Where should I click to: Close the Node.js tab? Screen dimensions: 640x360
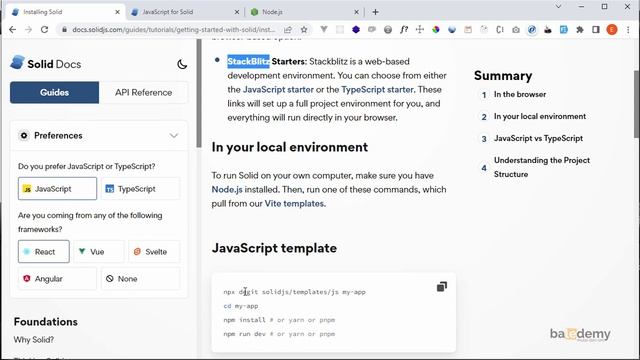point(356,12)
